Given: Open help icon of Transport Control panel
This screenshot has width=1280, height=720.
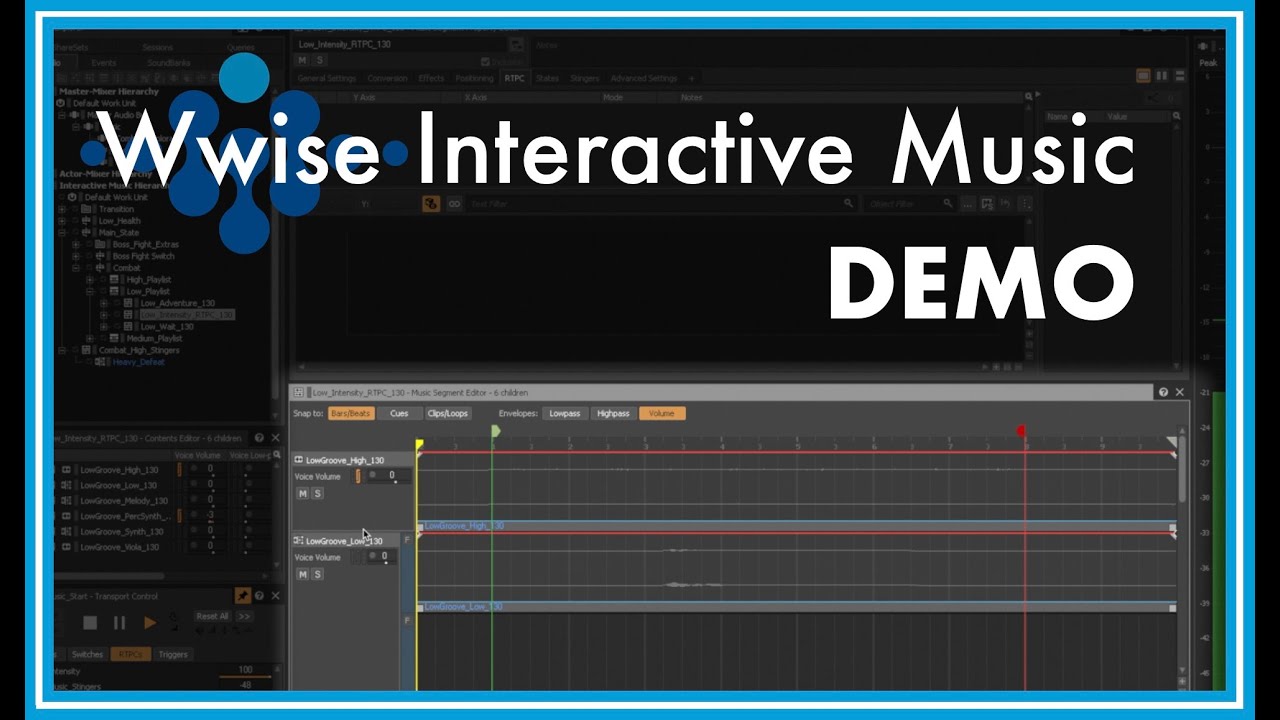Looking at the screenshot, I should (259, 595).
